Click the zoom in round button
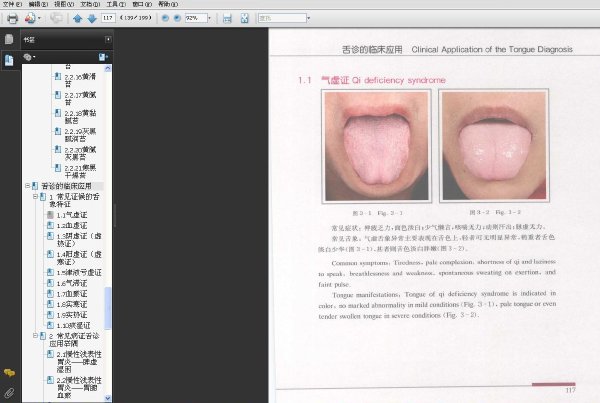 click(177, 18)
